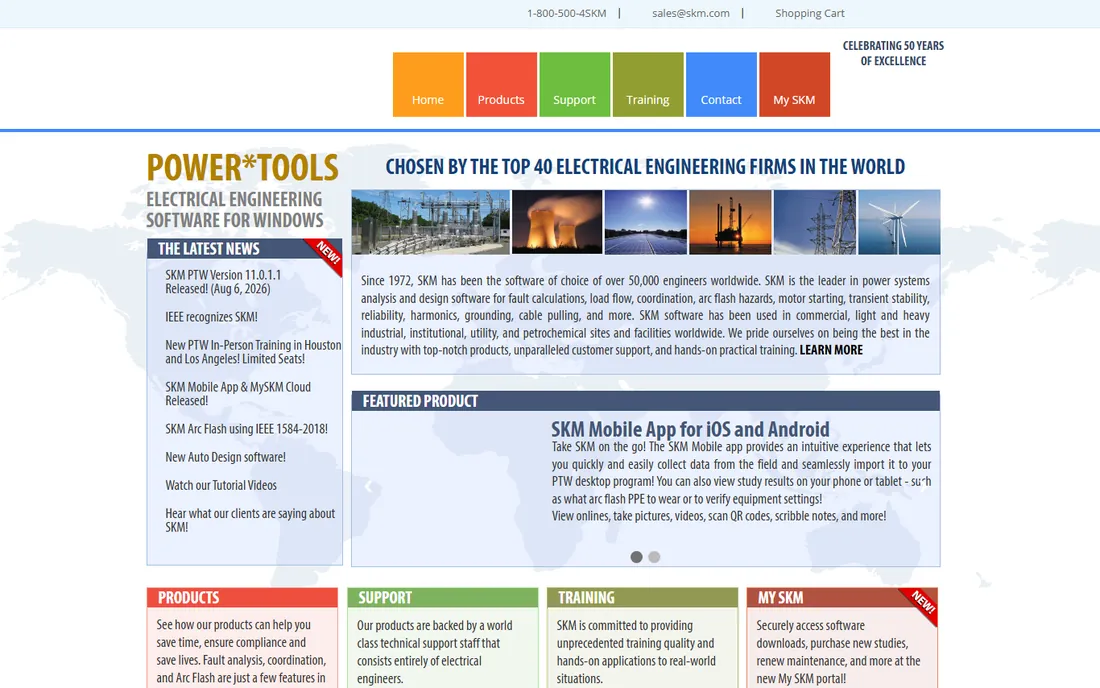Viewport: 1100px width, 688px height.
Task: Click the transmission tower photo thumbnail
Action: pyautogui.click(x=814, y=222)
